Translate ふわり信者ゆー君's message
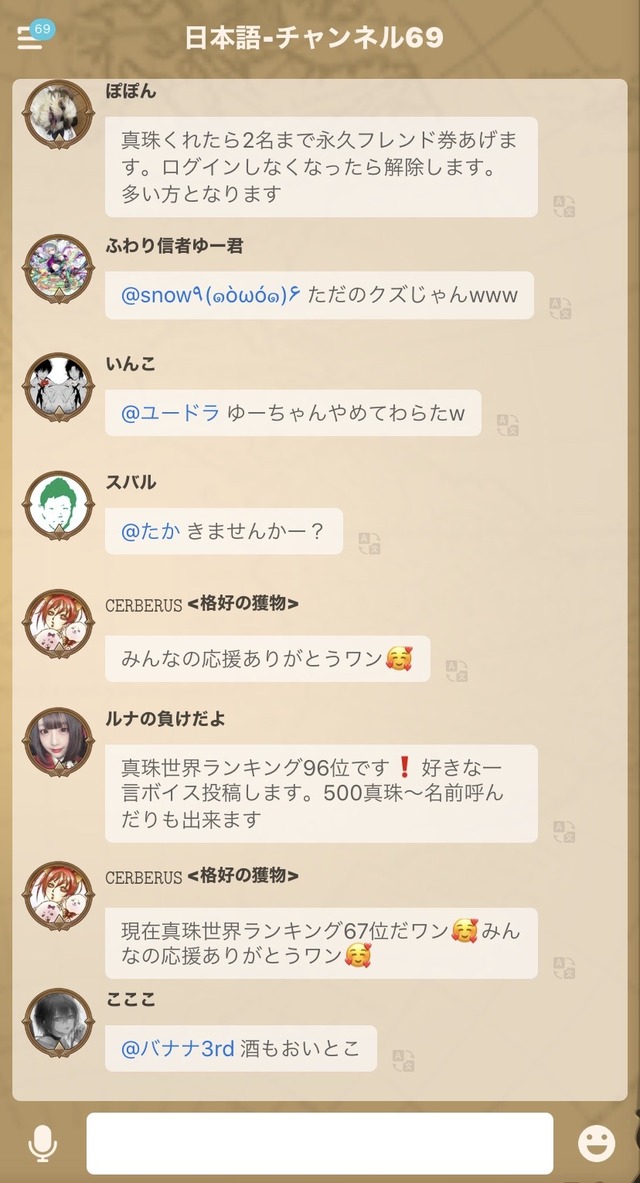 (x=560, y=308)
